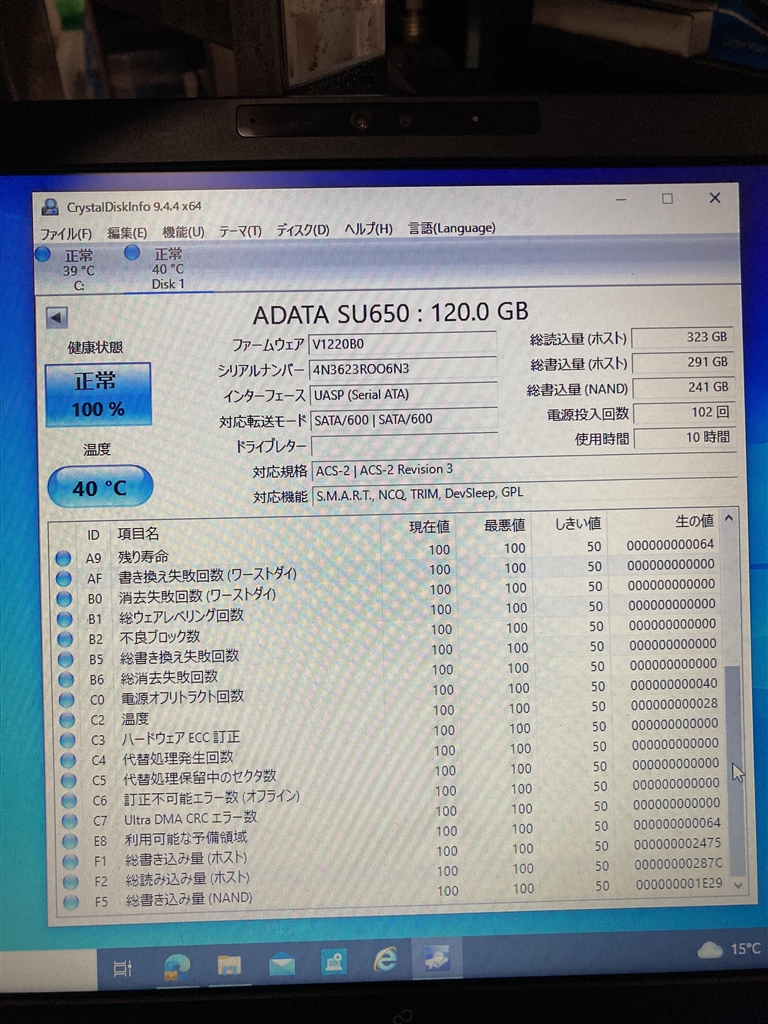Screen dimensions: 768x1024
Task: Click status circle for C5 row
Action: (69, 781)
